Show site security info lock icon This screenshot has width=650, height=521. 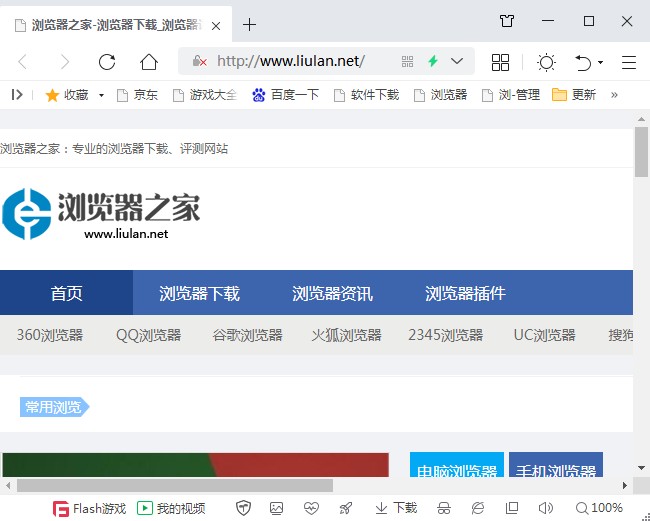point(199,61)
